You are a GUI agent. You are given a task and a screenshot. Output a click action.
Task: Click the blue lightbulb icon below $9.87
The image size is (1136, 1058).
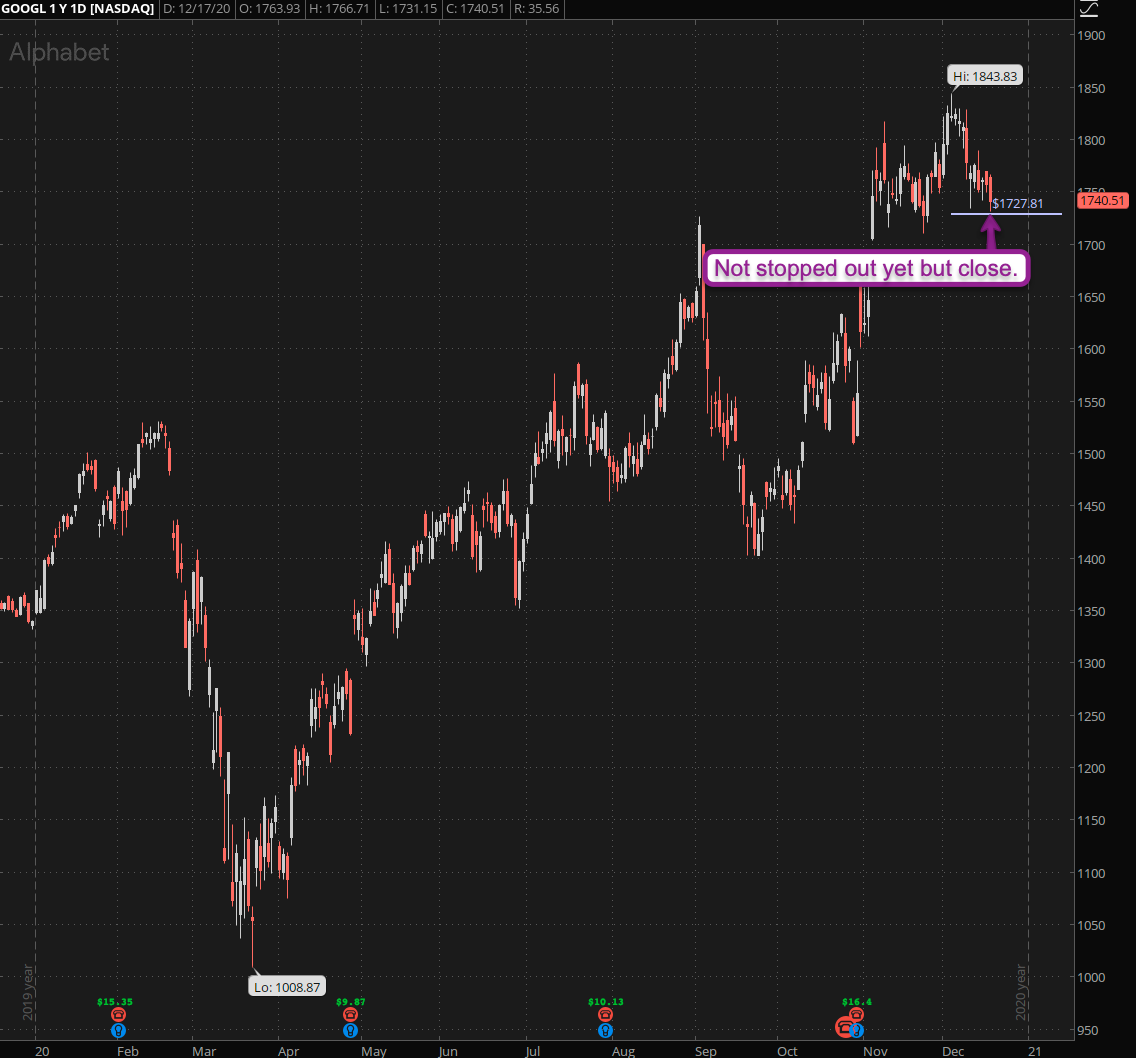(x=350, y=1030)
